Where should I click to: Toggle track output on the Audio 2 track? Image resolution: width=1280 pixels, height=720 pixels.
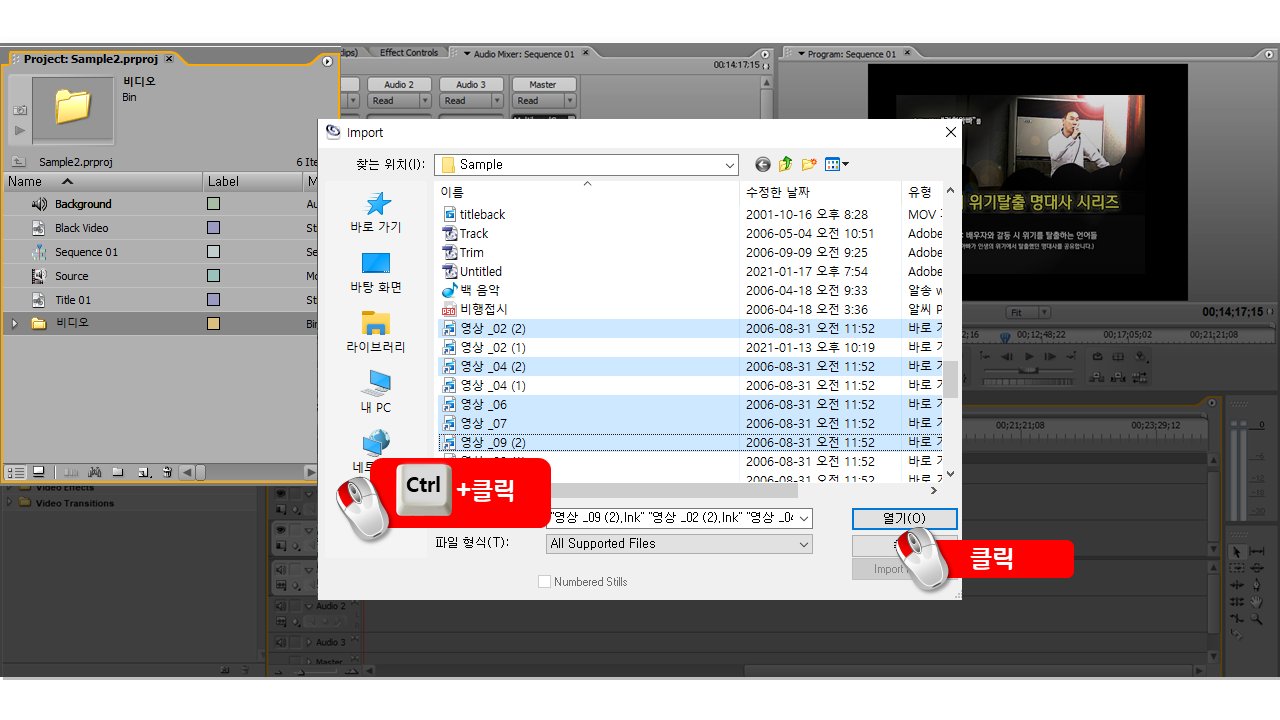coord(281,606)
